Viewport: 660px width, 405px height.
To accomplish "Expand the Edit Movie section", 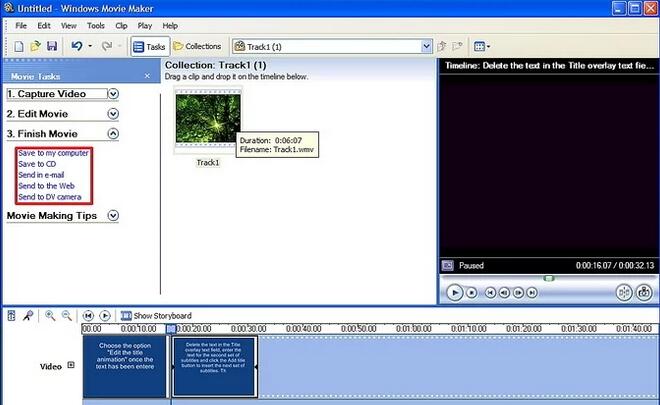I will click(x=113, y=114).
